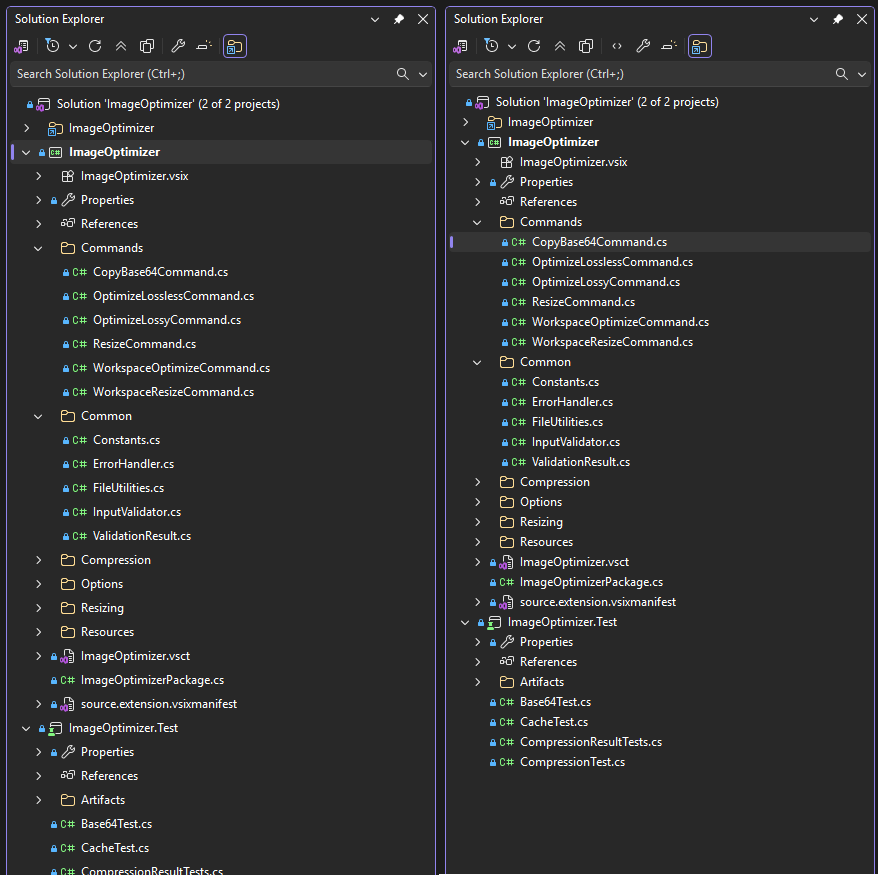
Task: Collapse the Commands folder in right panel
Action: (x=477, y=221)
